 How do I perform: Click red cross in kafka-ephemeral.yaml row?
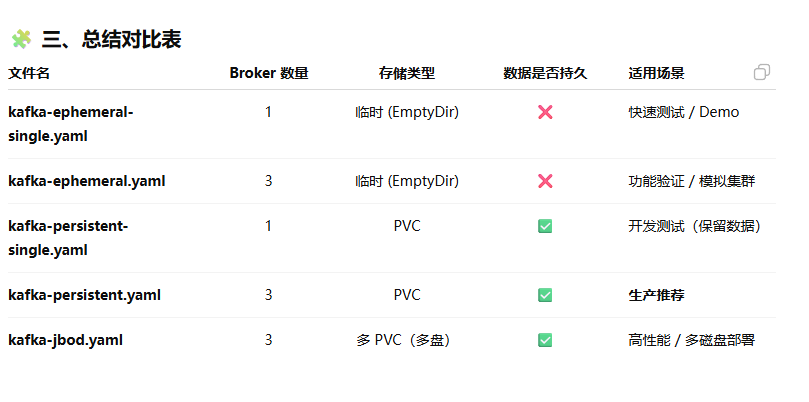pyautogui.click(x=545, y=181)
